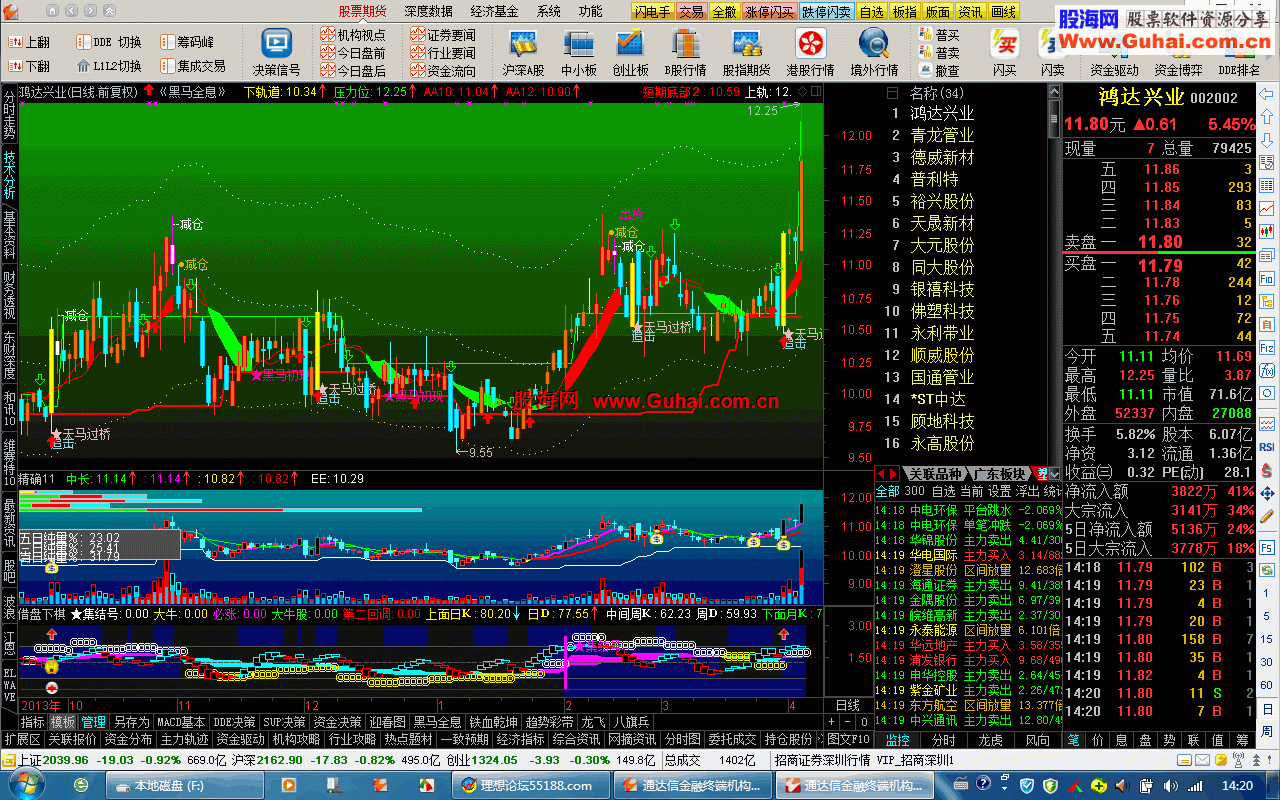The image size is (1280, 800).
Task: Click the L1L2切换 tool
Action: click(107, 66)
